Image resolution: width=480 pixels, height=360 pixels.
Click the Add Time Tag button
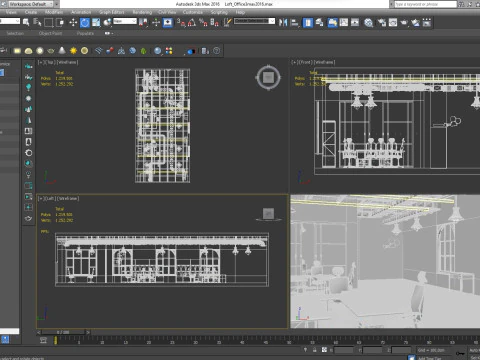[430, 358]
